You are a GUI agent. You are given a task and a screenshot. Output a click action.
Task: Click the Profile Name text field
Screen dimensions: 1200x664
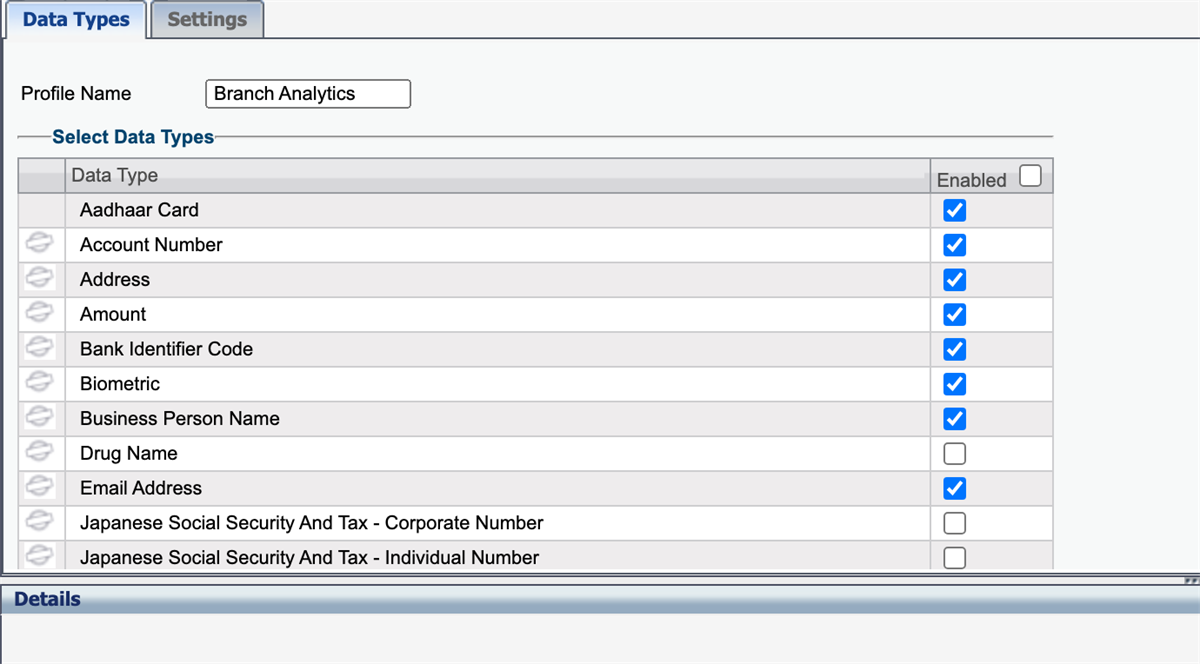(307, 94)
